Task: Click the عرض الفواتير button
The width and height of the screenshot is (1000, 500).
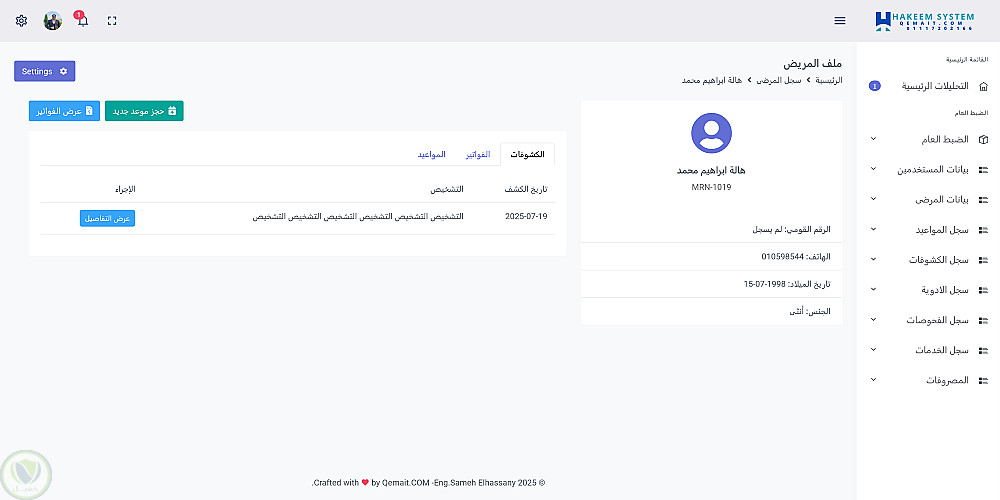Action: pyautogui.click(x=65, y=111)
